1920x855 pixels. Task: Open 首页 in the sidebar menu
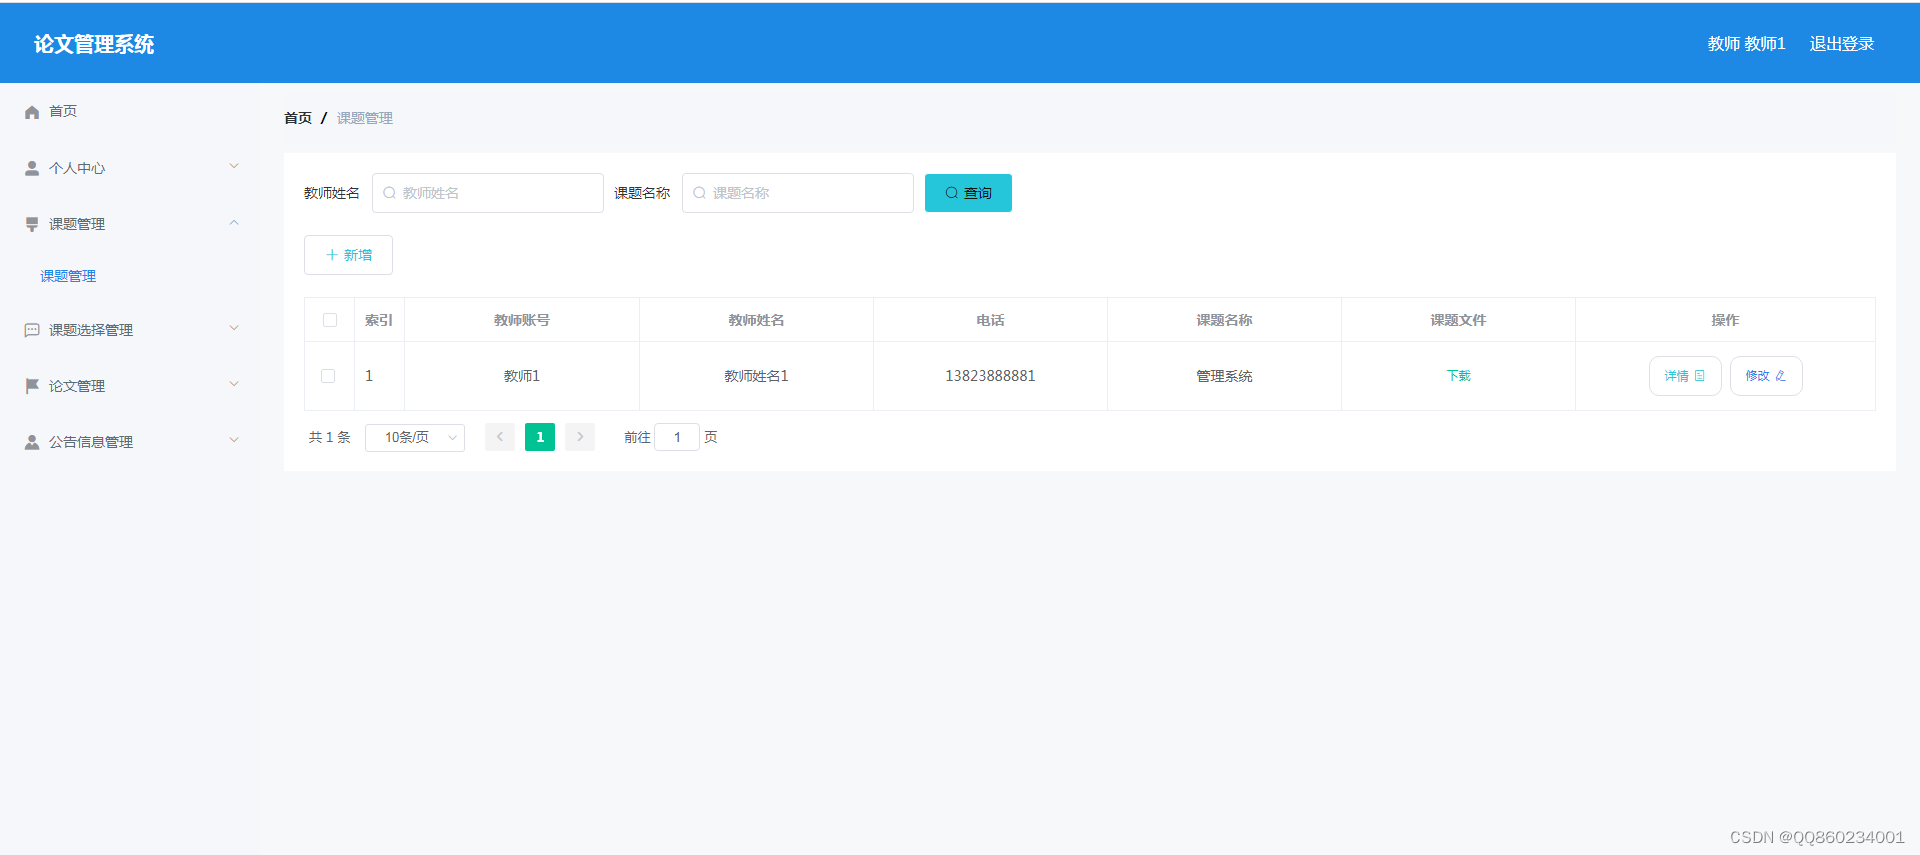tap(130, 112)
